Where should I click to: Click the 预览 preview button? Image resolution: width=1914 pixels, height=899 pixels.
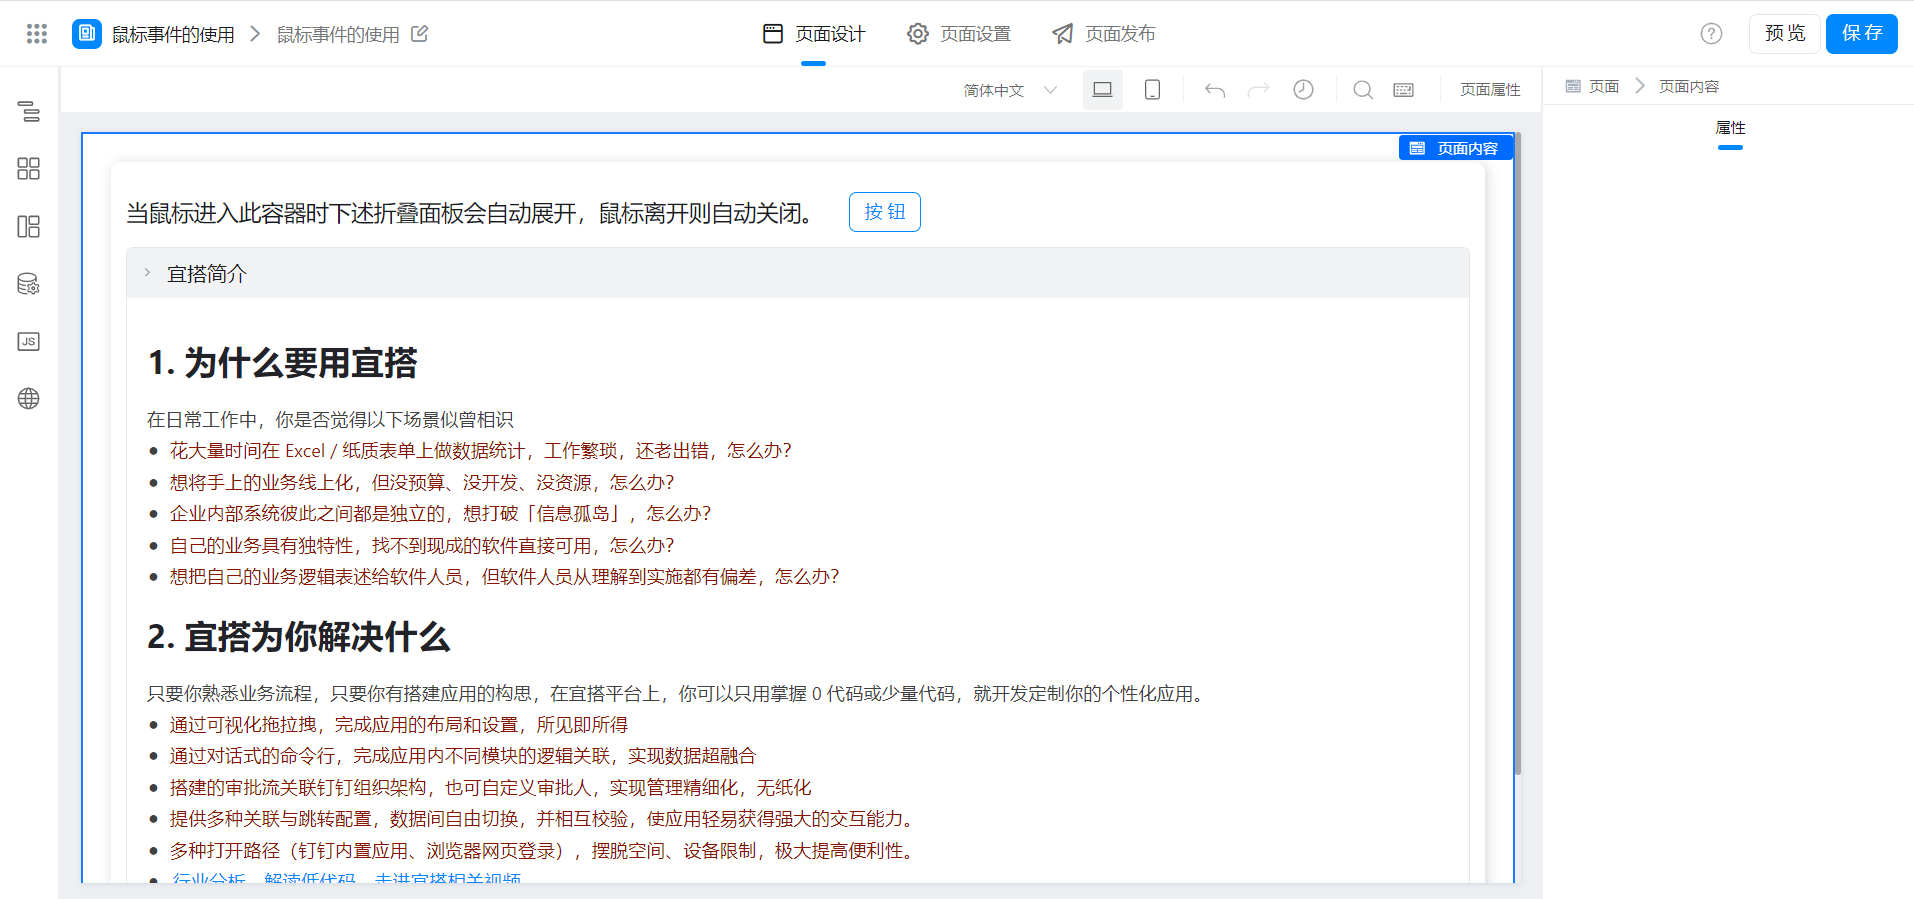tap(1785, 34)
